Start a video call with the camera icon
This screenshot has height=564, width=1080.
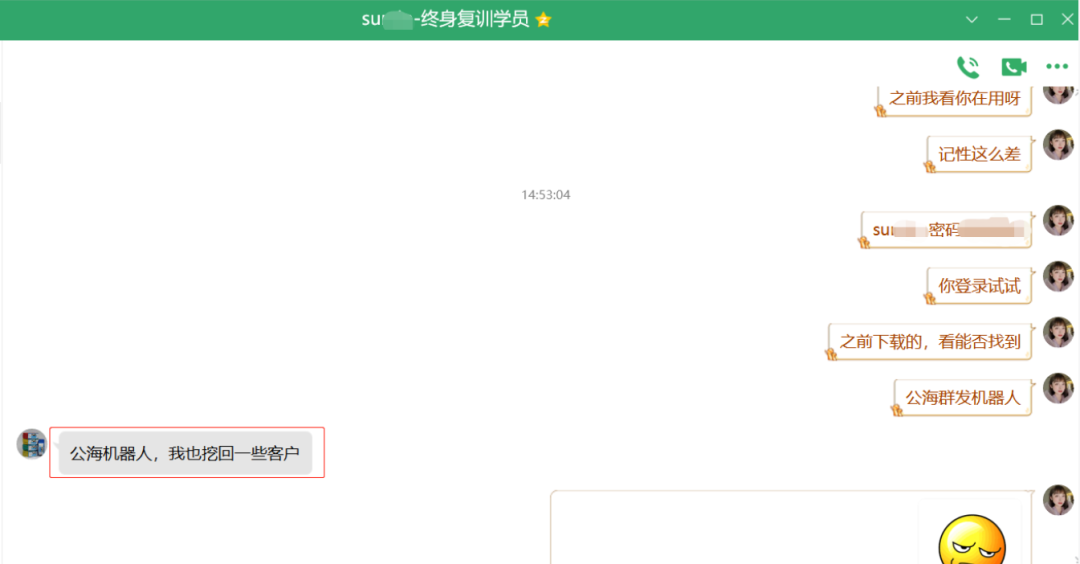point(1014,67)
